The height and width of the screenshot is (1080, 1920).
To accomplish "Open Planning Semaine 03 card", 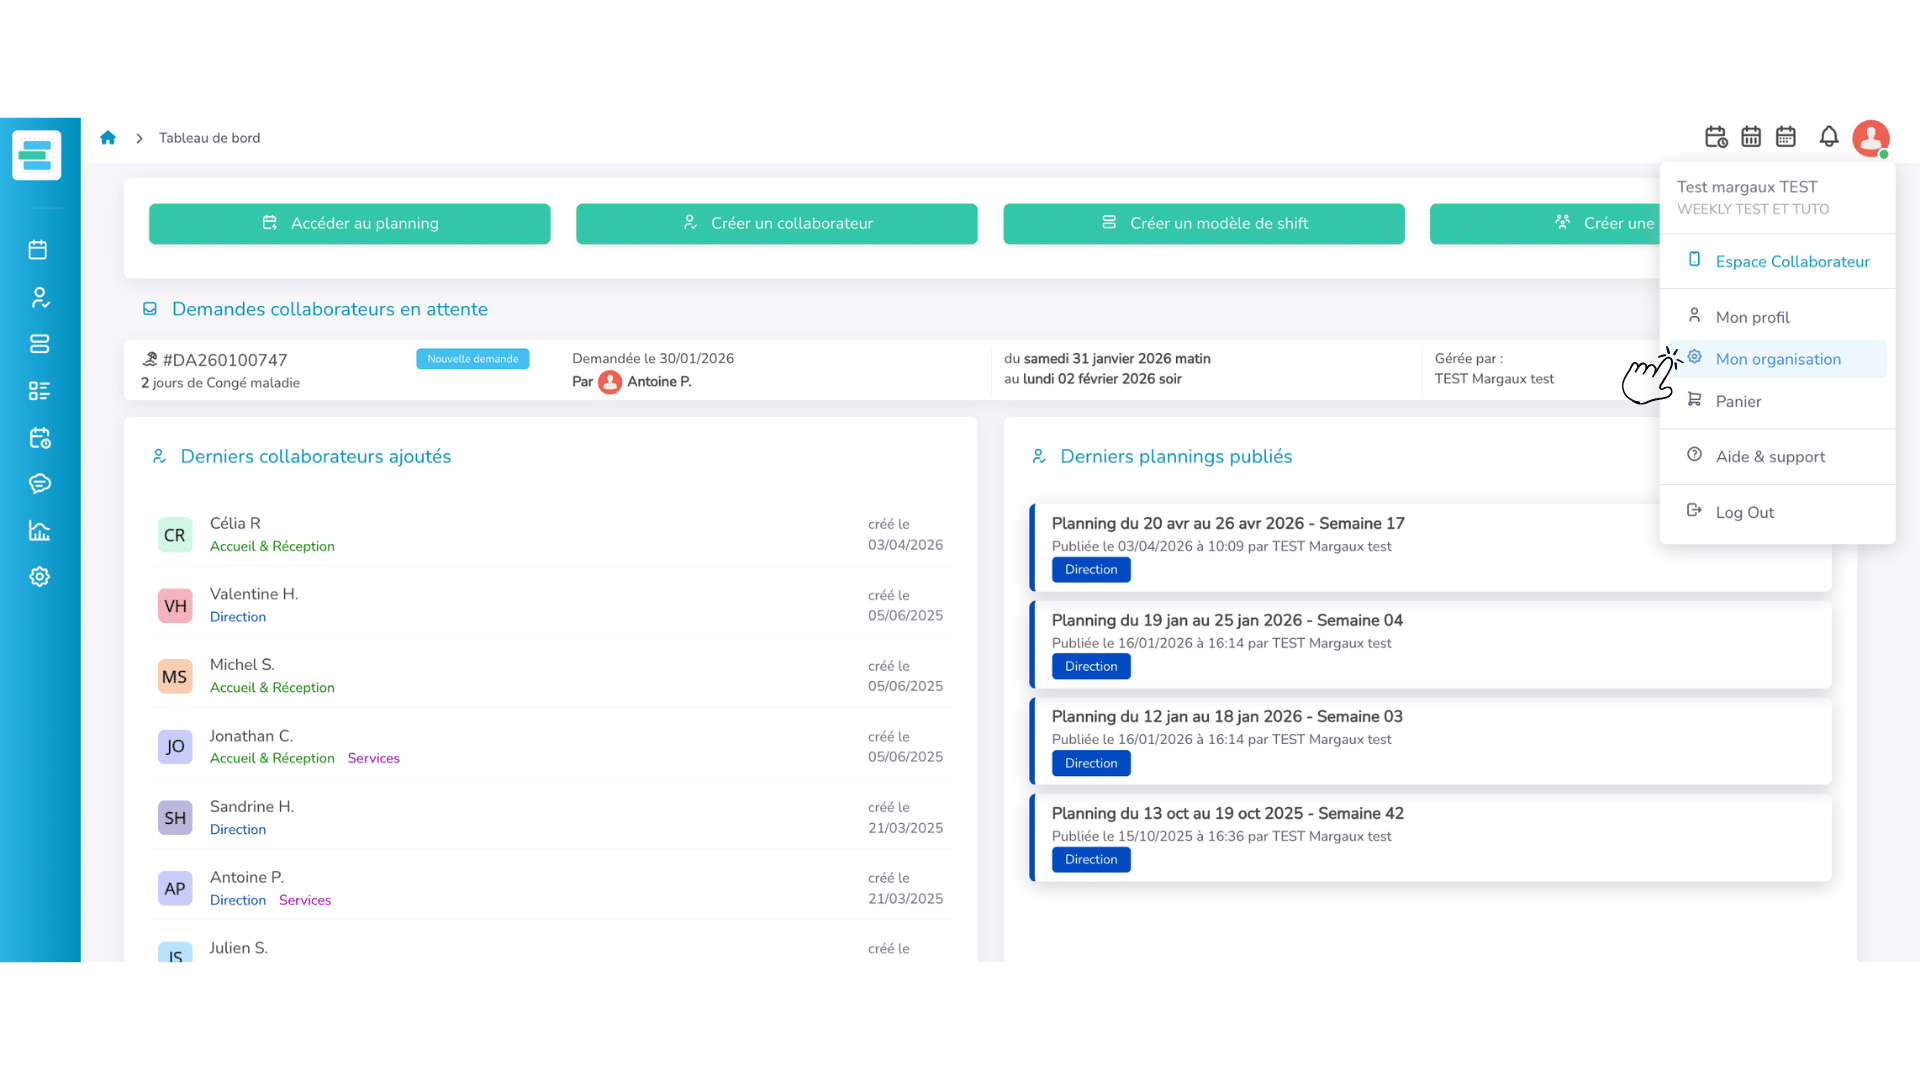I will click(1431, 741).
